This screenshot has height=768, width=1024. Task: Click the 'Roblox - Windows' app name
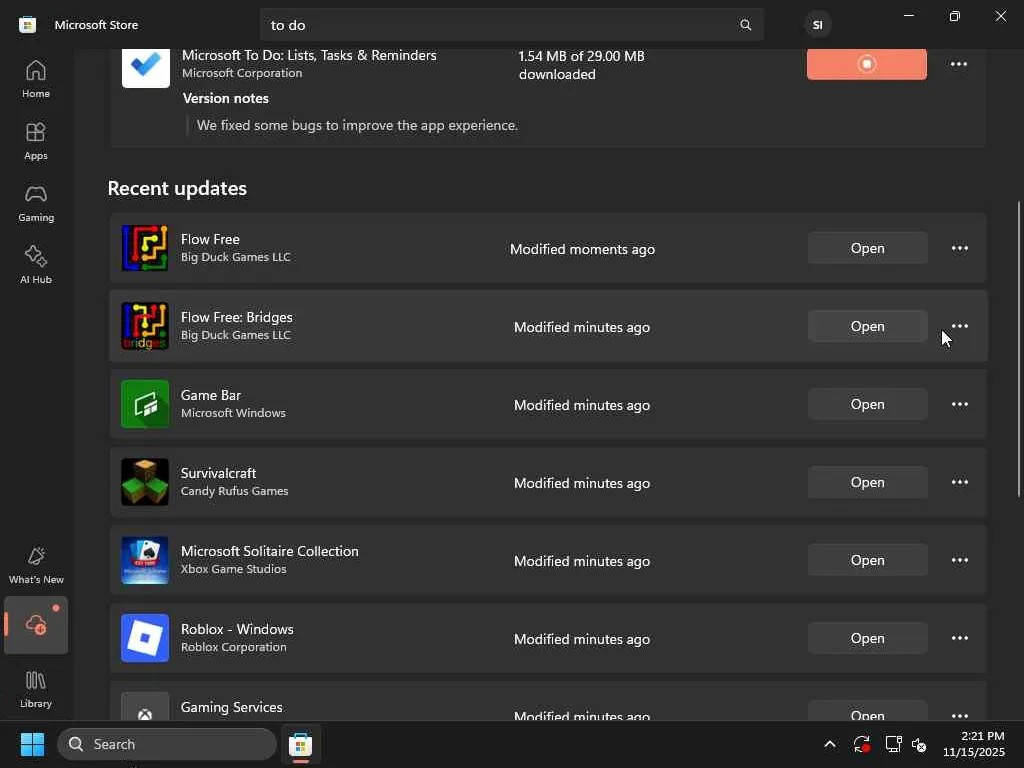237,629
